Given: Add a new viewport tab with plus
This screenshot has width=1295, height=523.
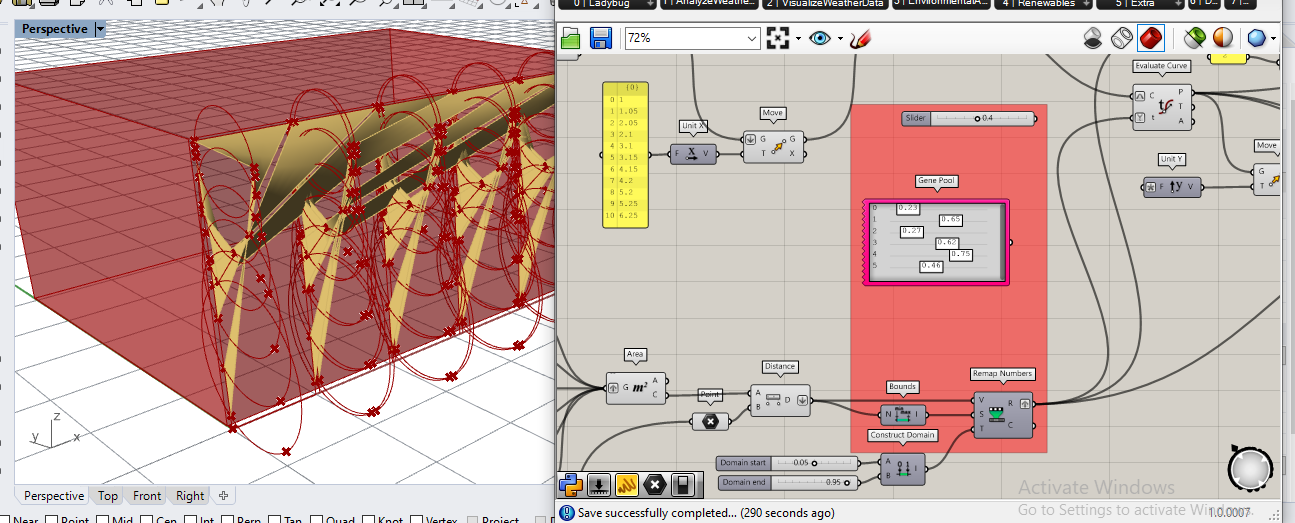Looking at the screenshot, I should click(223, 496).
